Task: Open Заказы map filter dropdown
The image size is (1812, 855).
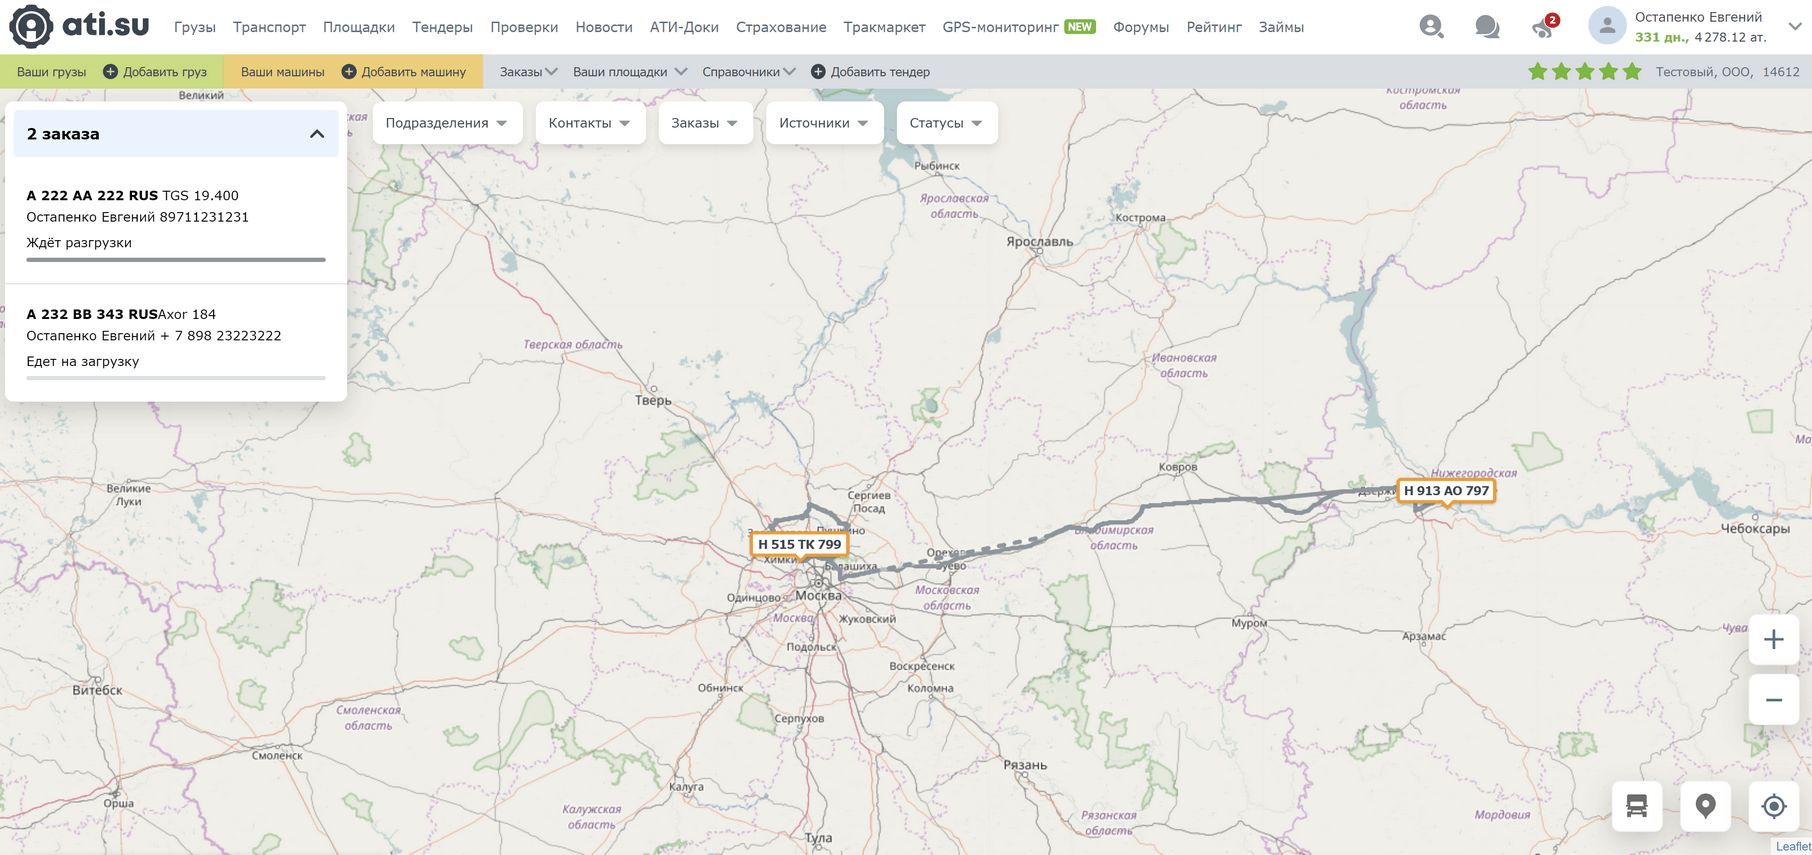Action: 705,123
